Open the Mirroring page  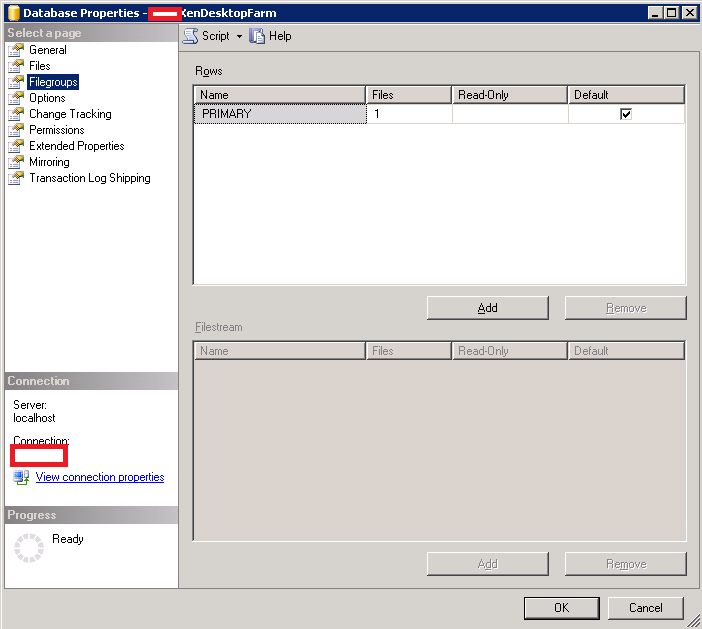pyautogui.click(x=49, y=162)
